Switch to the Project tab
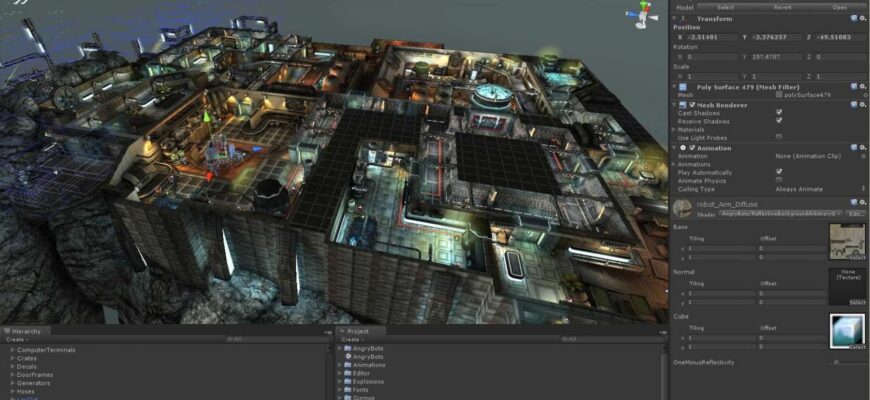 (361, 331)
